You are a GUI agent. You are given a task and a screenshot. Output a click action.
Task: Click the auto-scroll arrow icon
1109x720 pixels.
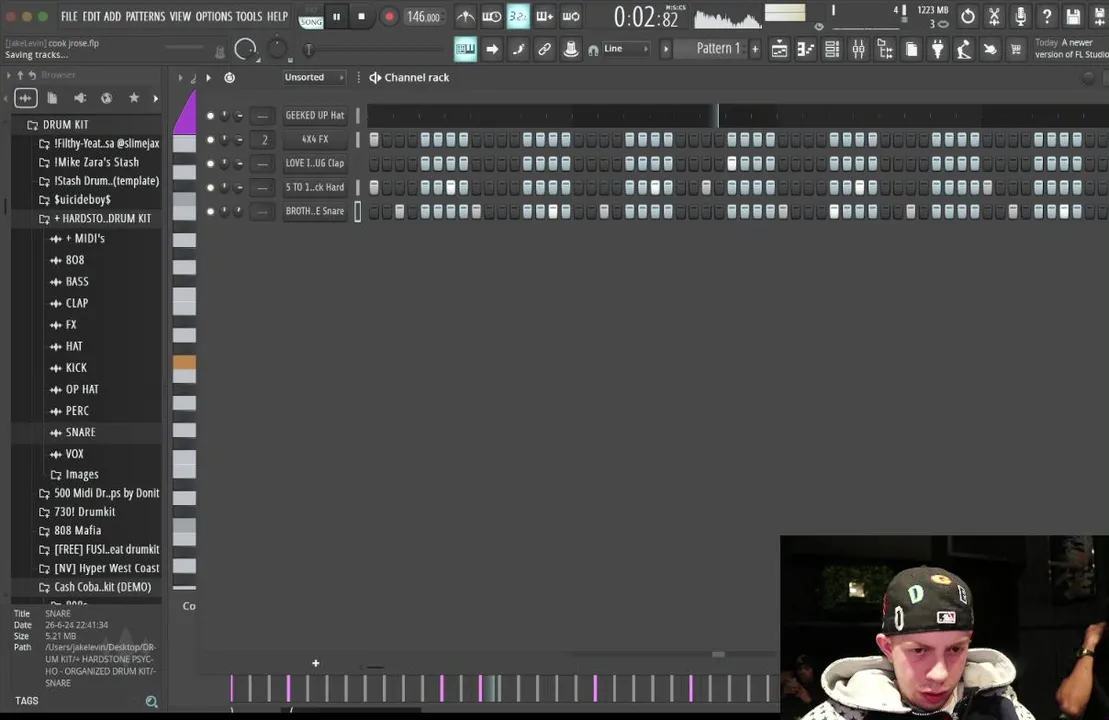coord(492,49)
